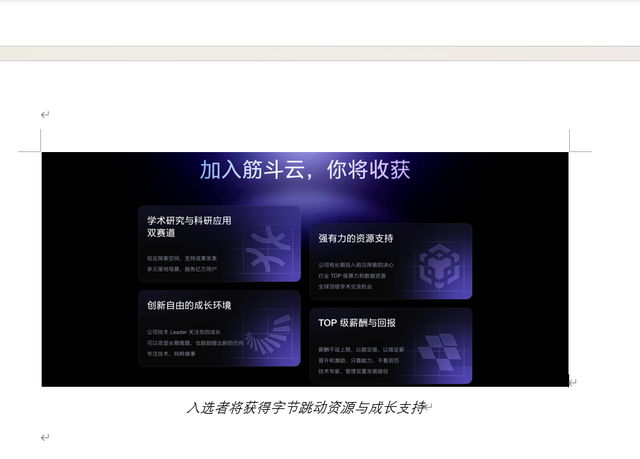The image size is (640, 459).
Task: Click the crossing-lines icon in 学术研究 card
Action: [269, 249]
